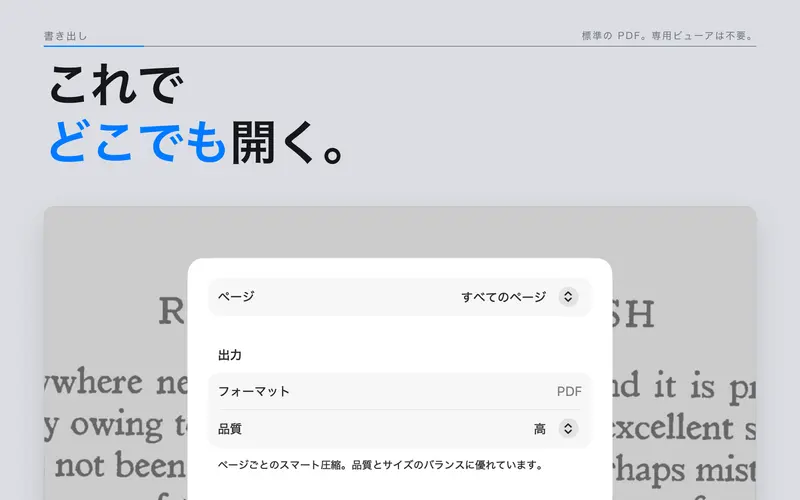800x500 pixels.
Task: Open the 品質 dropdown set to 高
Action: pyautogui.click(x=399, y=429)
